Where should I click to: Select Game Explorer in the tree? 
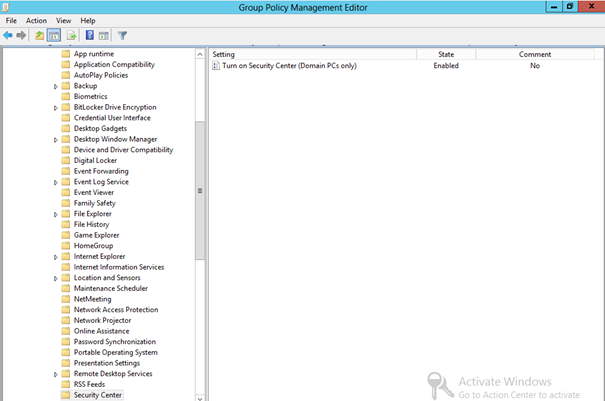click(96, 235)
